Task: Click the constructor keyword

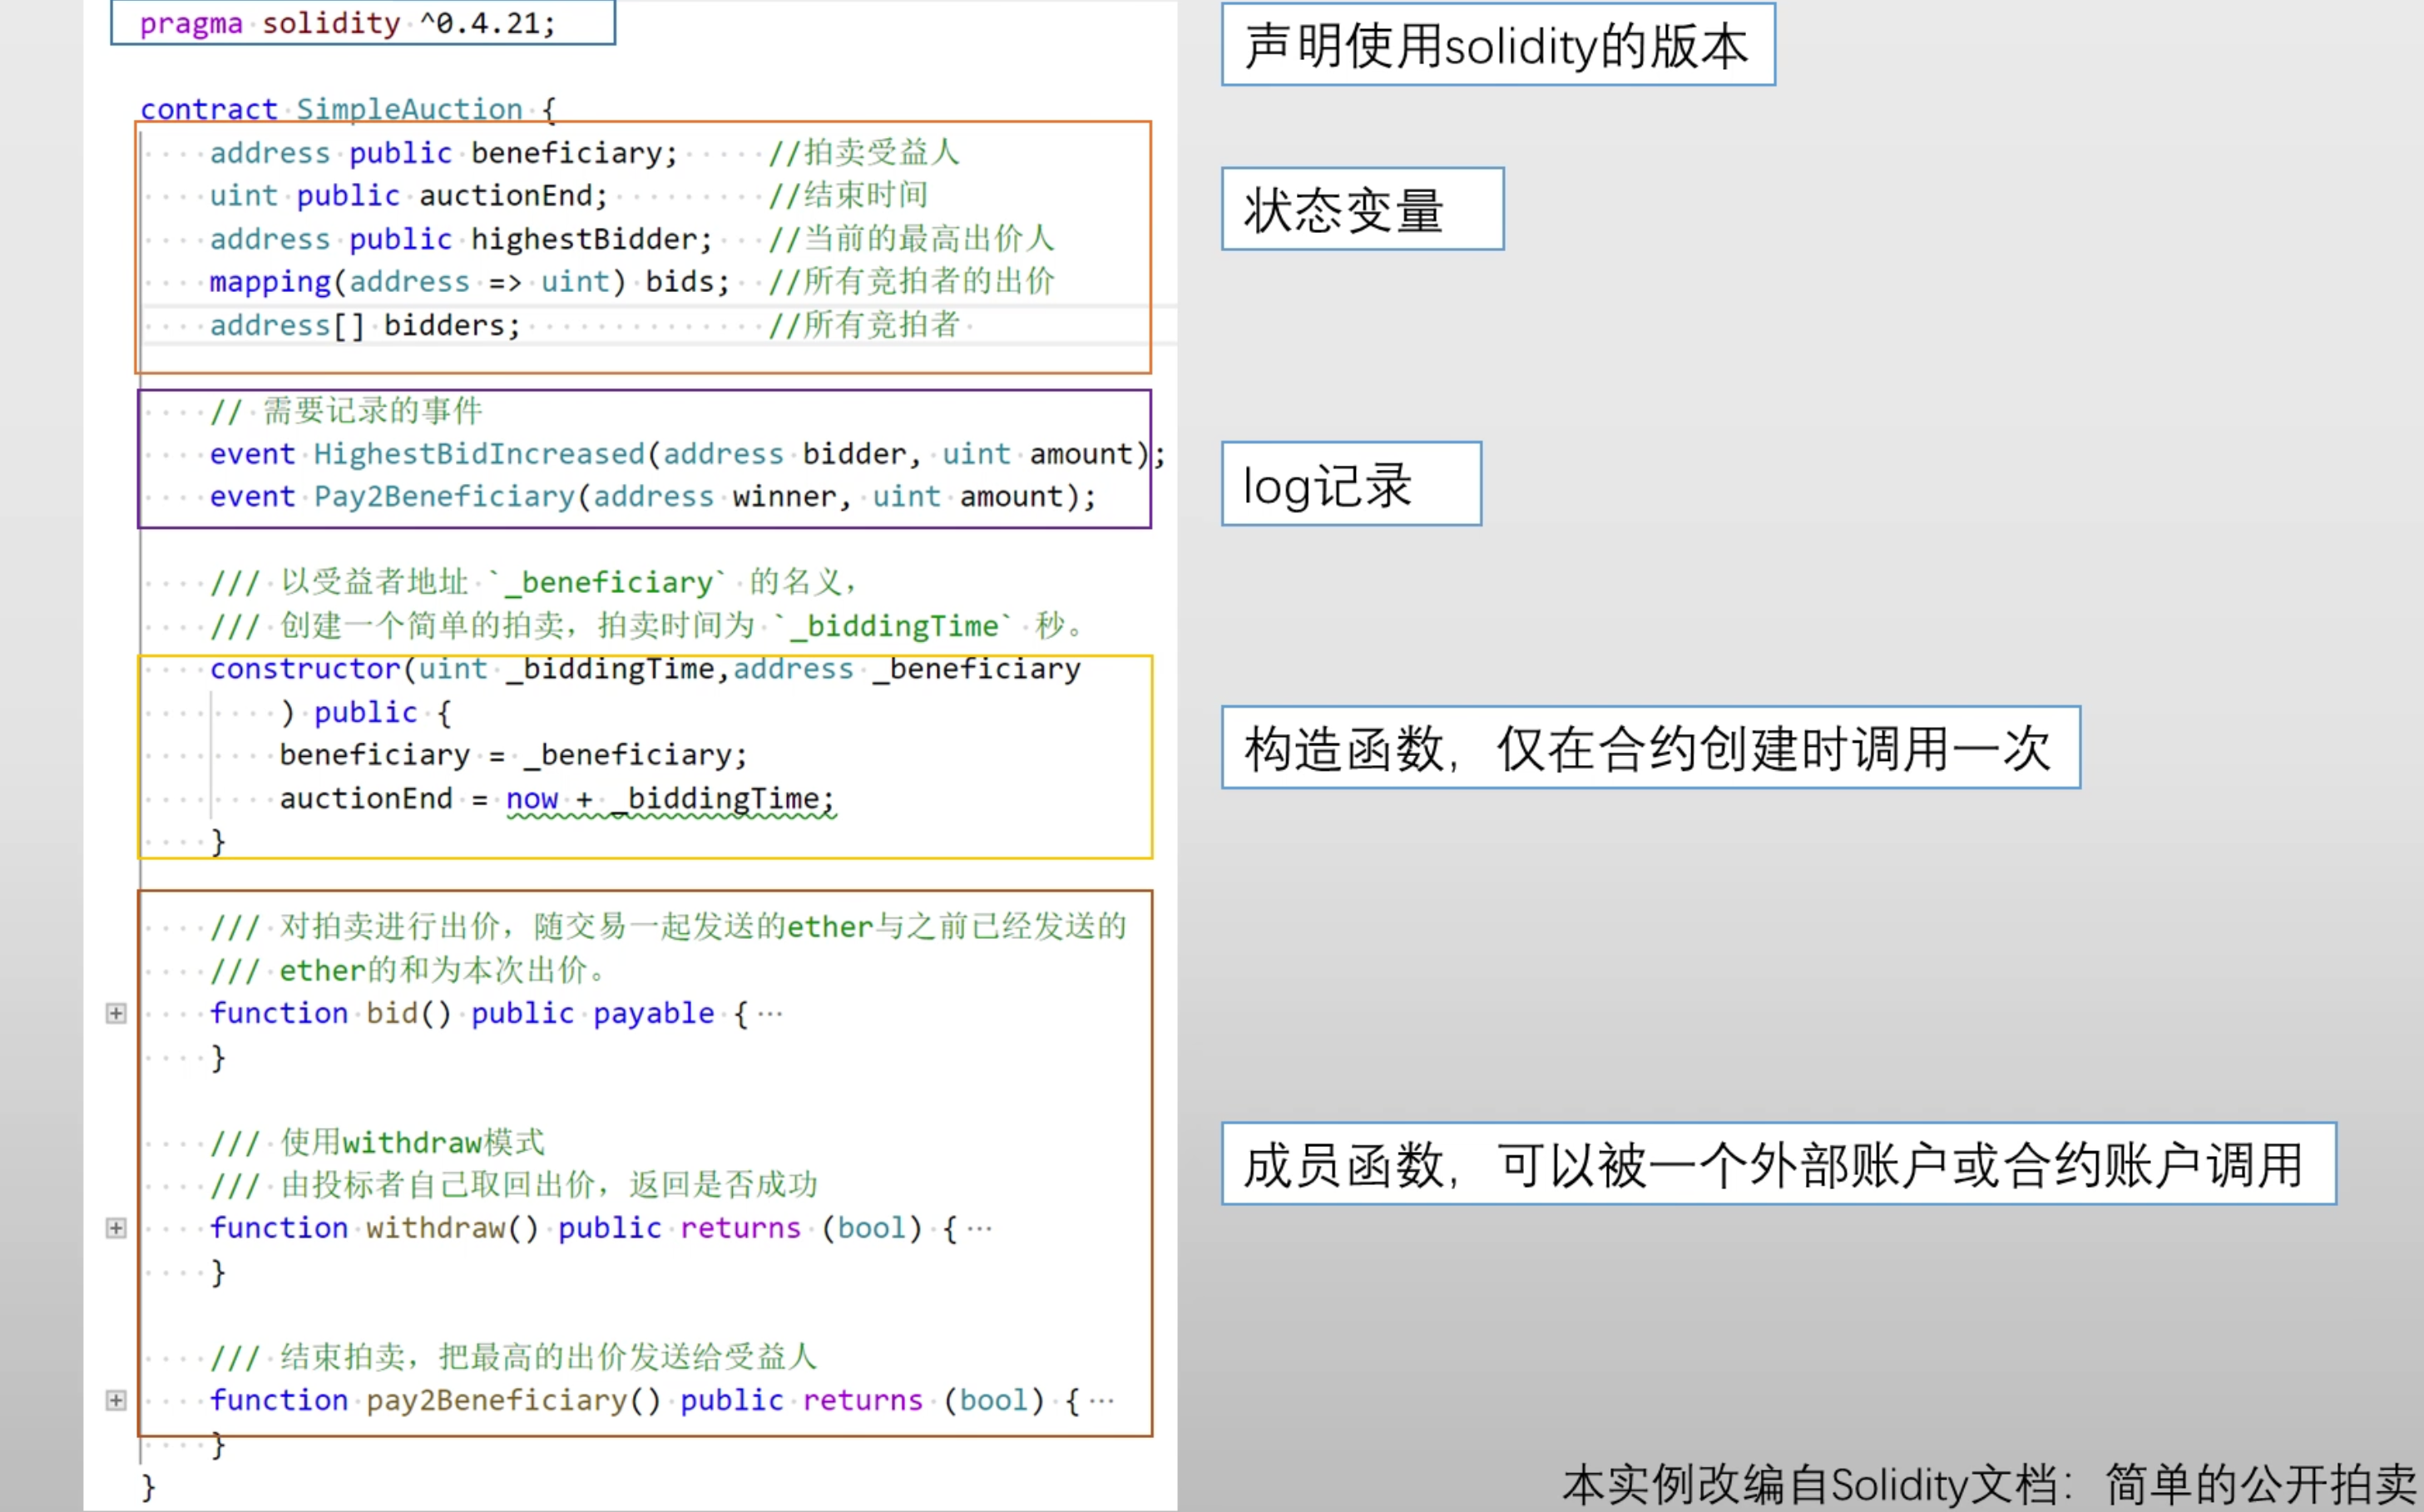Action: (305, 669)
